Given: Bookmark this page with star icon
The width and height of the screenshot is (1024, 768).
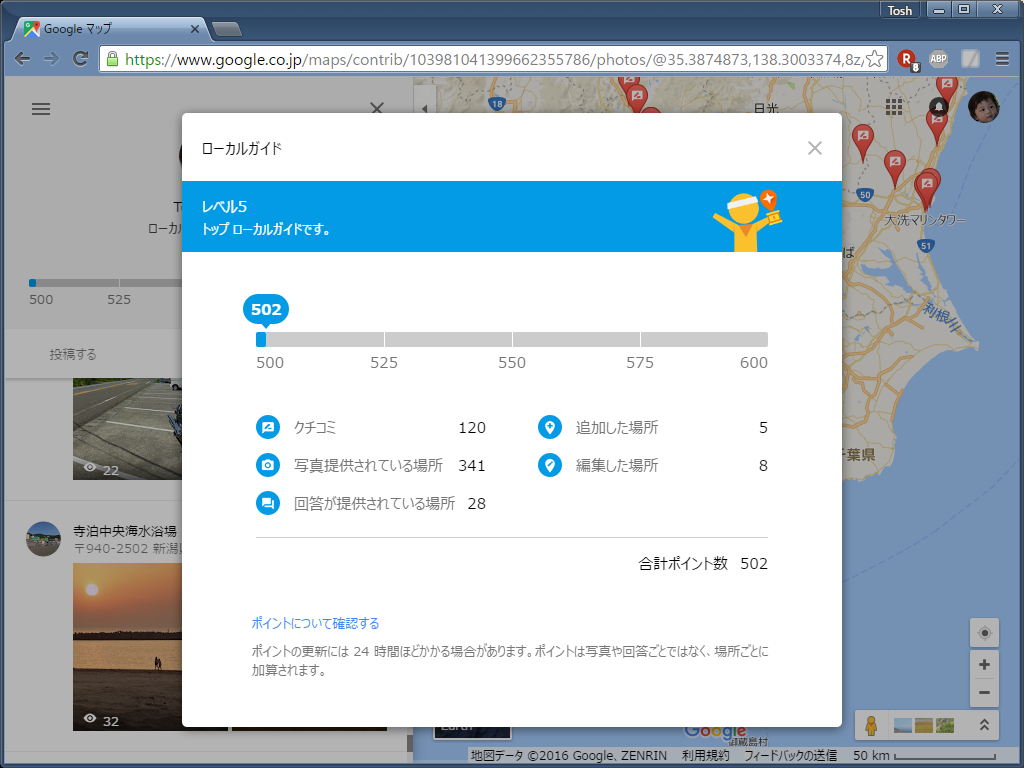Looking at the screenshot, I should click(874, 59).
